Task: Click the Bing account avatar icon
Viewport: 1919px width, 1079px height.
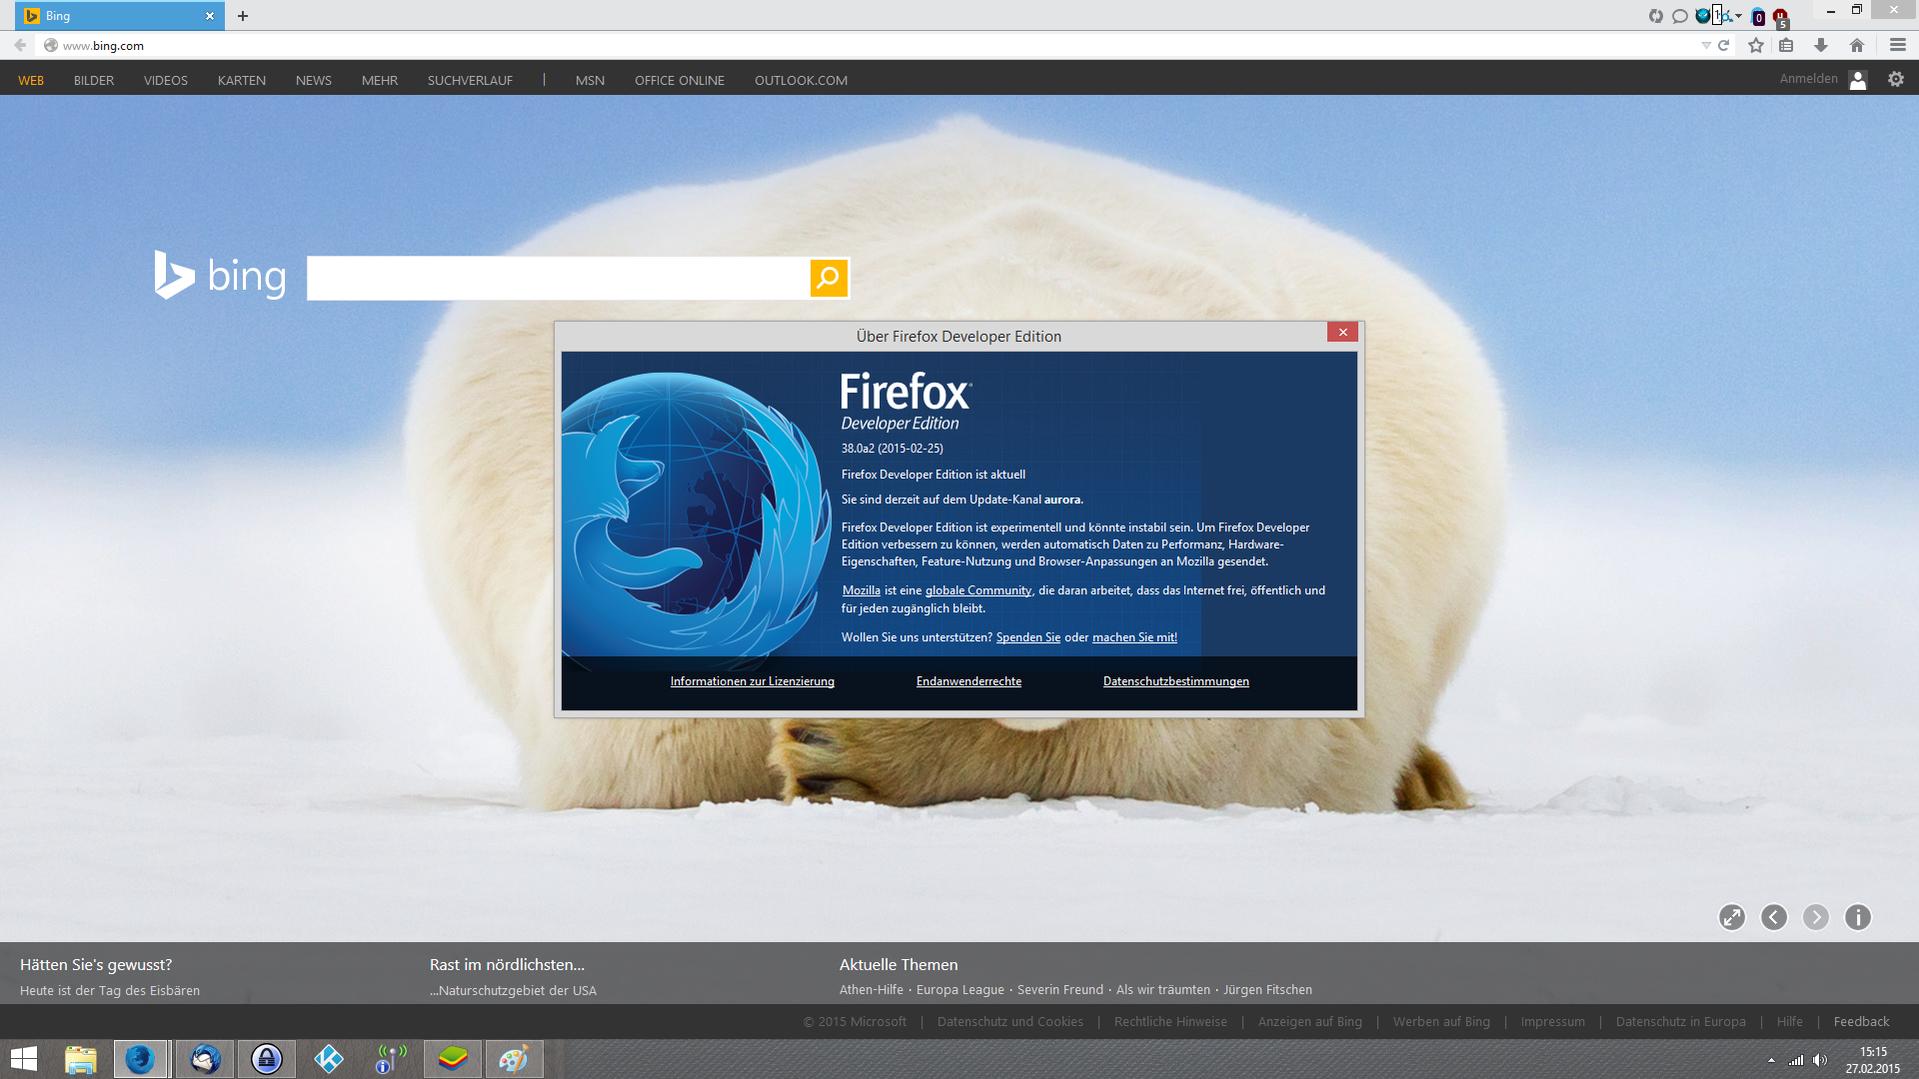Action: [1857, 80]
